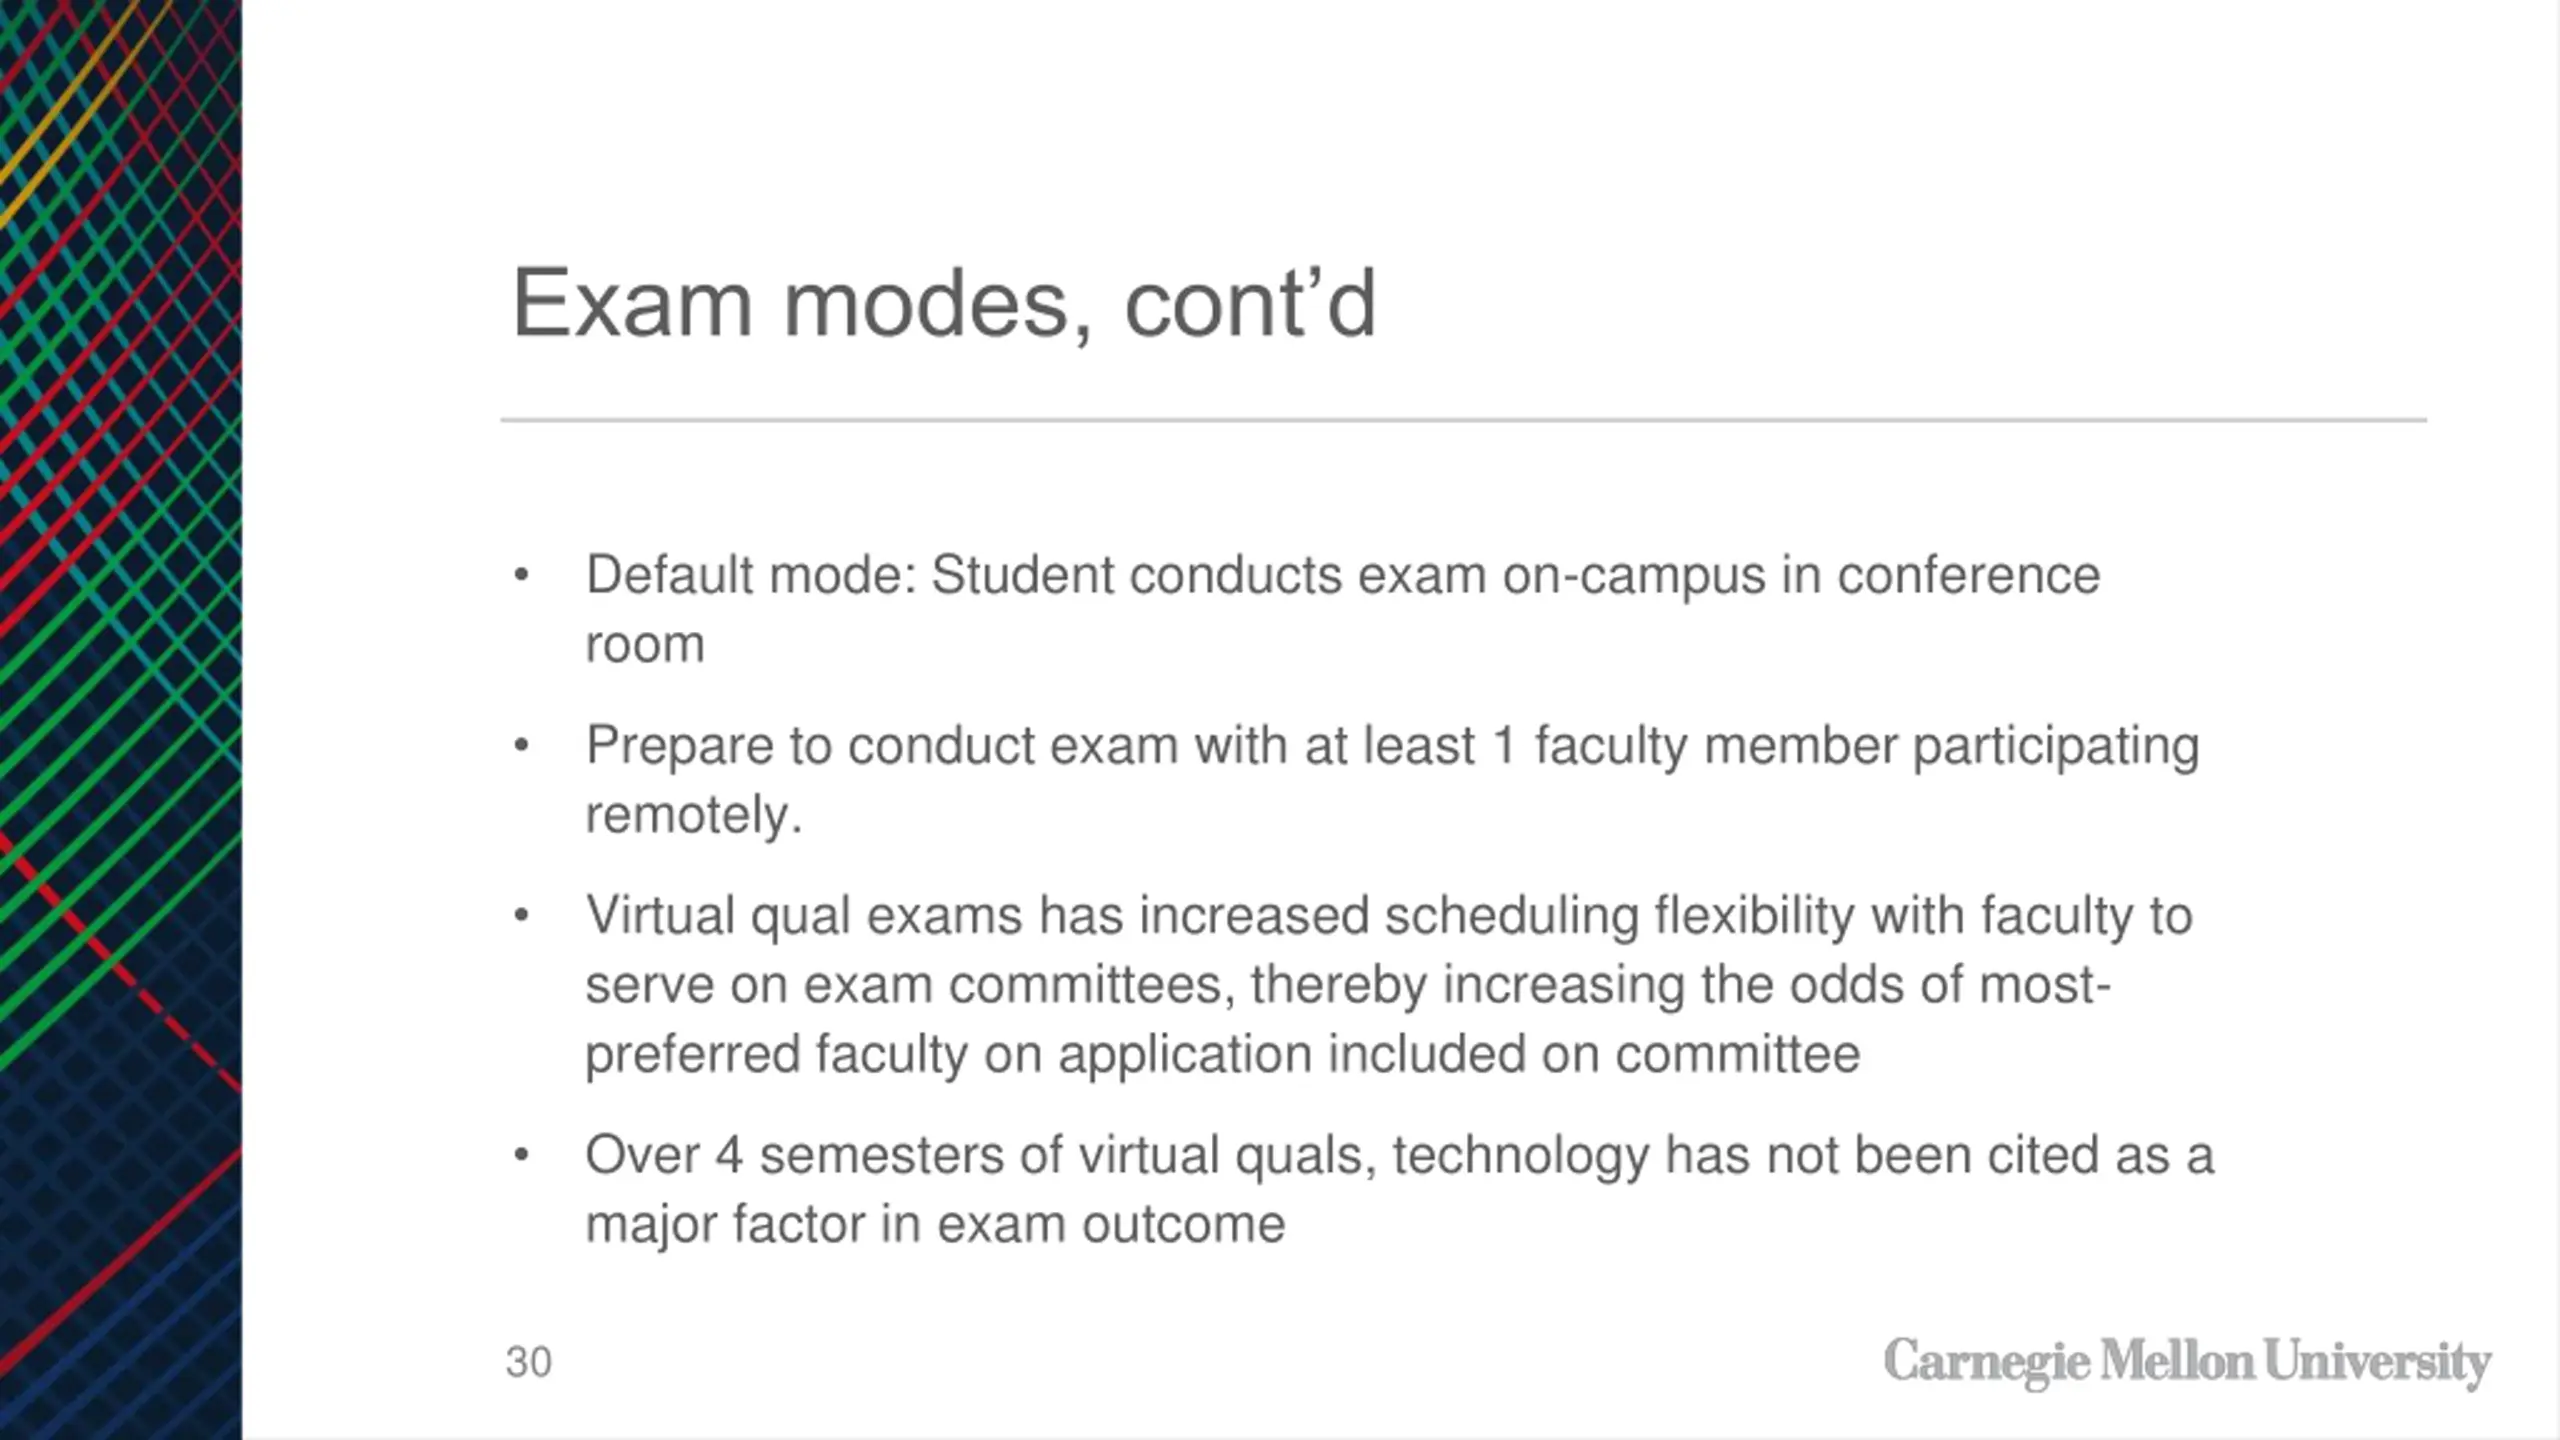Click the slide number 30
This screenshot has width=2560, height=1440.
click(529, 1362)
